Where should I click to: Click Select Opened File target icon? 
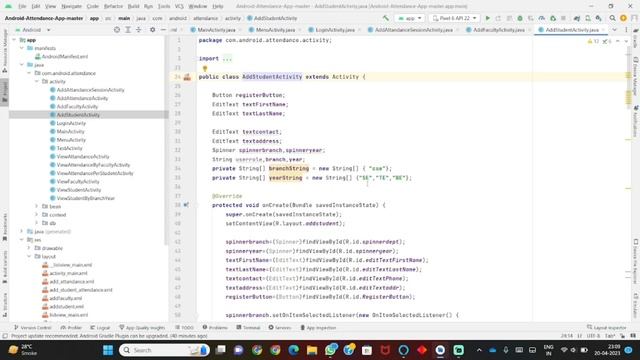tap(117, 30)
